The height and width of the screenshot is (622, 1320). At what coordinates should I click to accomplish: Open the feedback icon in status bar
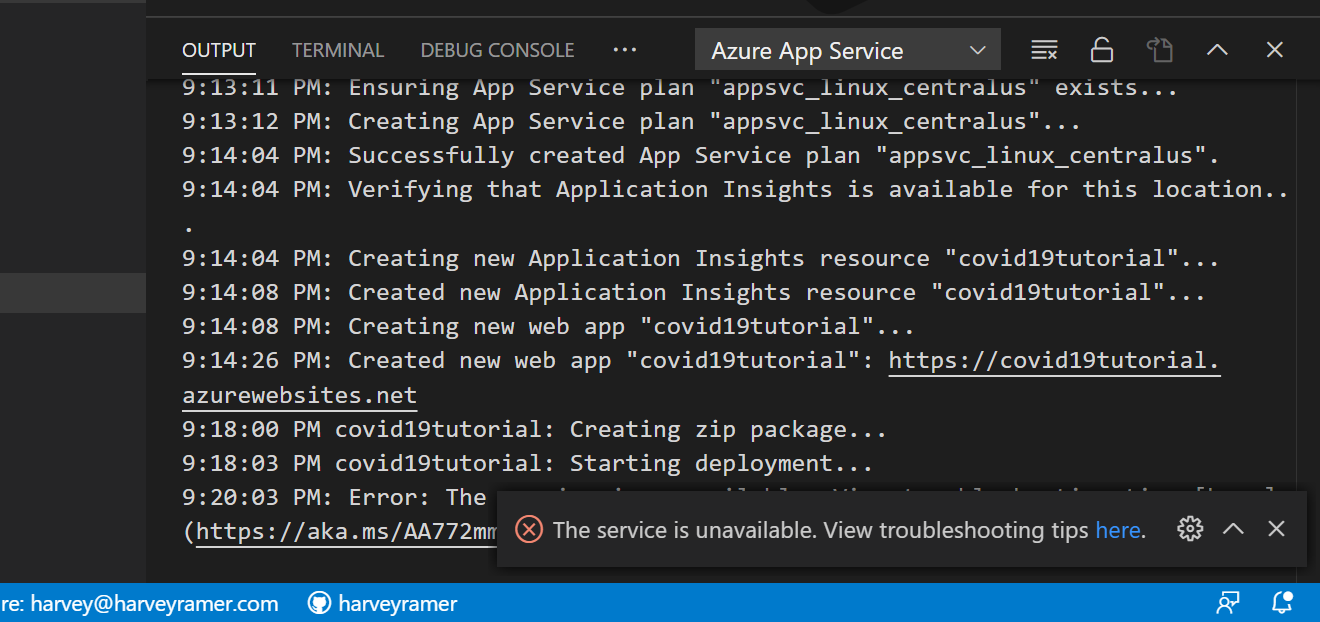tap(1227, 603)
